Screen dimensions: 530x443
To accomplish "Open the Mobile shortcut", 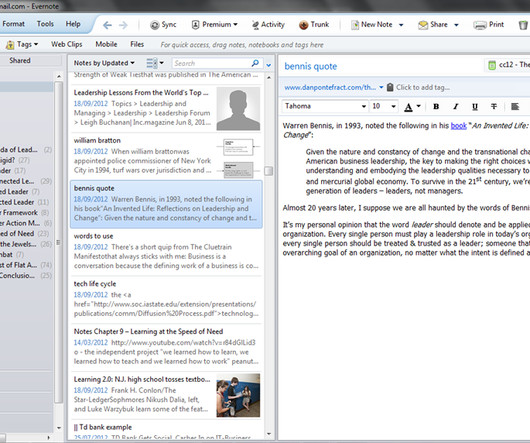I will [x=106, y=44].
